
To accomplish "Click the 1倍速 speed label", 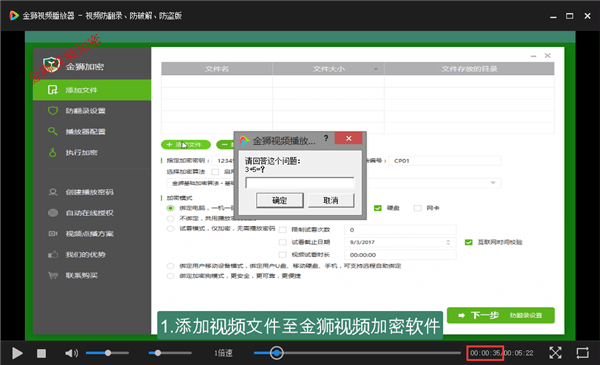I will [x=223, y=353].
